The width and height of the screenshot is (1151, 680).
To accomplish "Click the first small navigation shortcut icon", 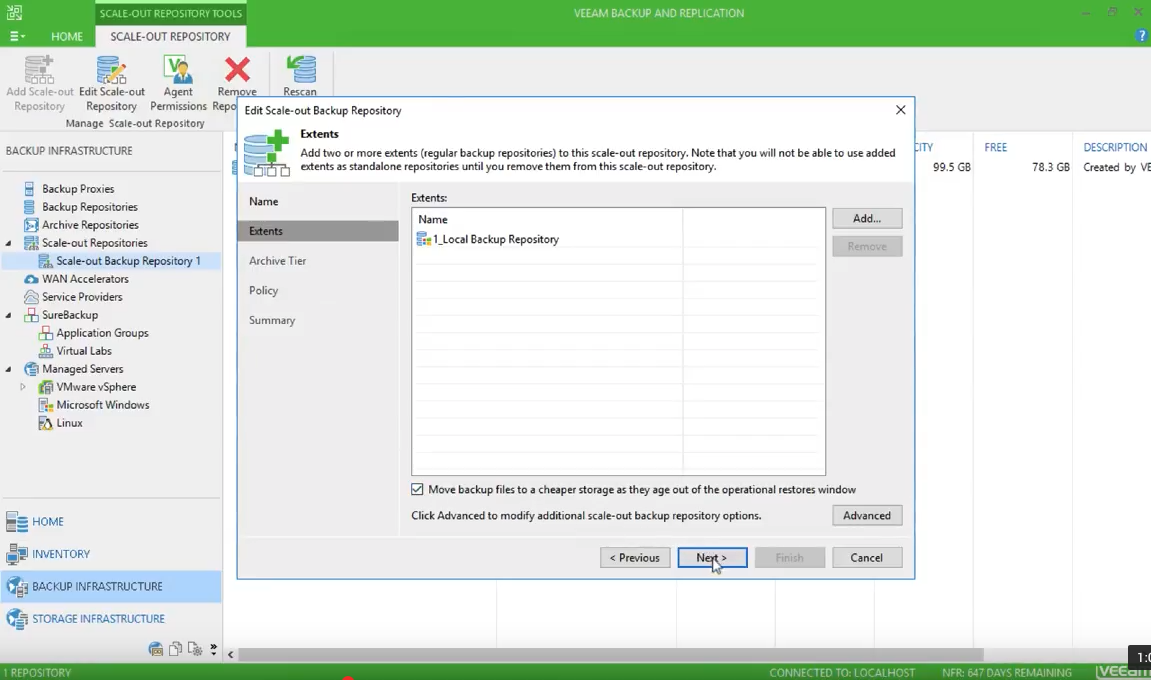I will coord(156,649).
